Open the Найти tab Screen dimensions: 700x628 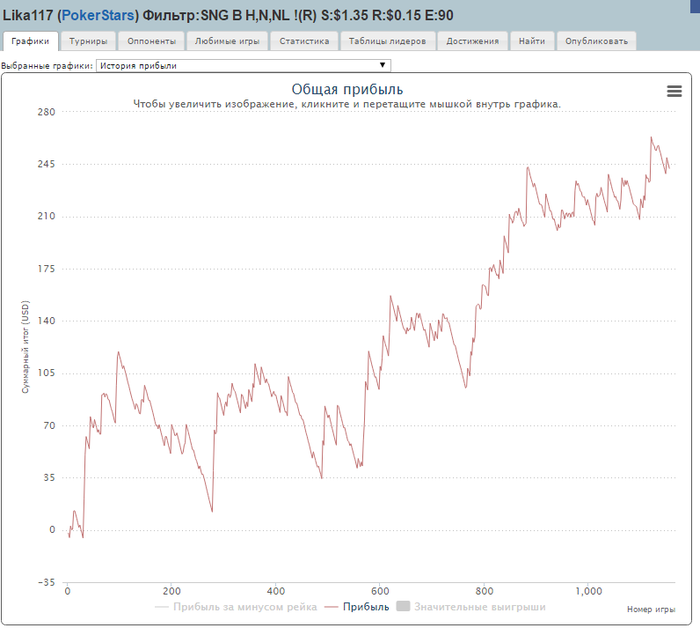pos(532,41)
